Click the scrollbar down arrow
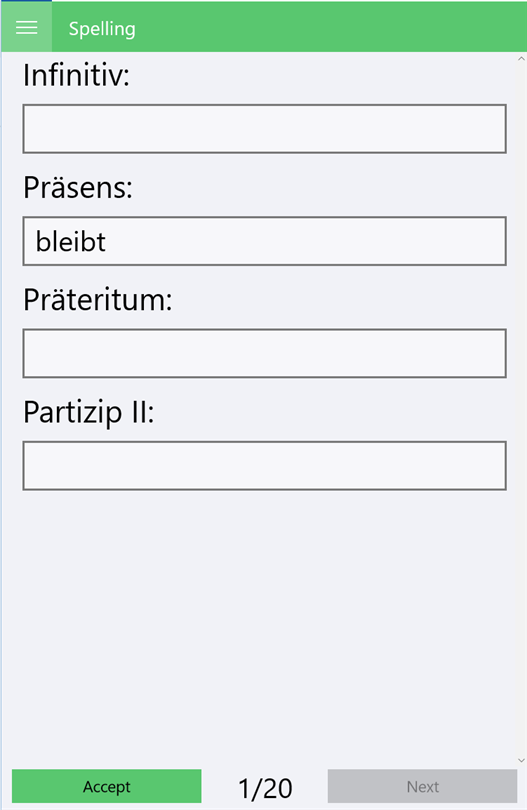527x810 pixels. pos(521,760)
